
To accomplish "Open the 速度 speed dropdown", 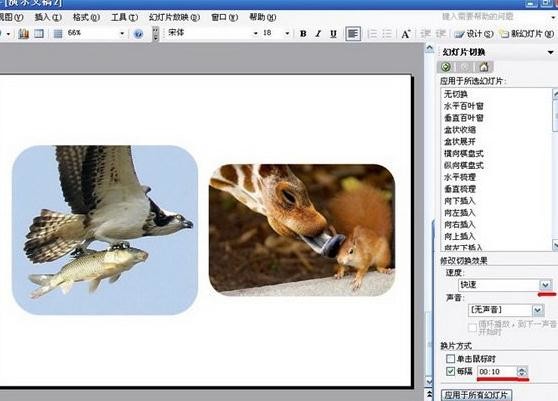I will coord(546,285).
